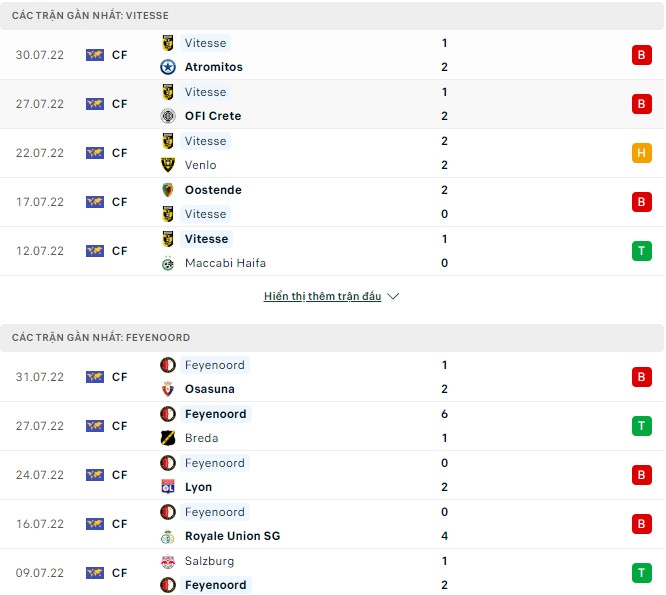
Task: Click the red B loss badge for Atromitos match
Action: (x=640, y=55)
